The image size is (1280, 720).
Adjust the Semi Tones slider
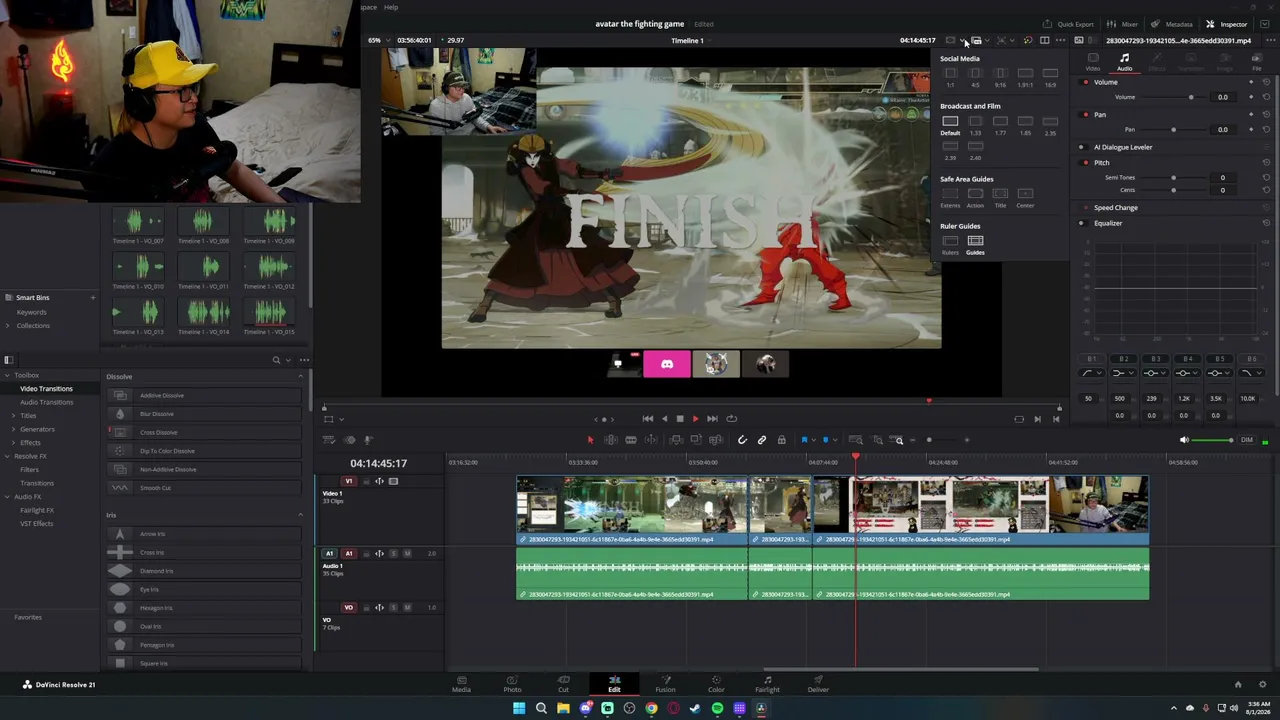1173,178
